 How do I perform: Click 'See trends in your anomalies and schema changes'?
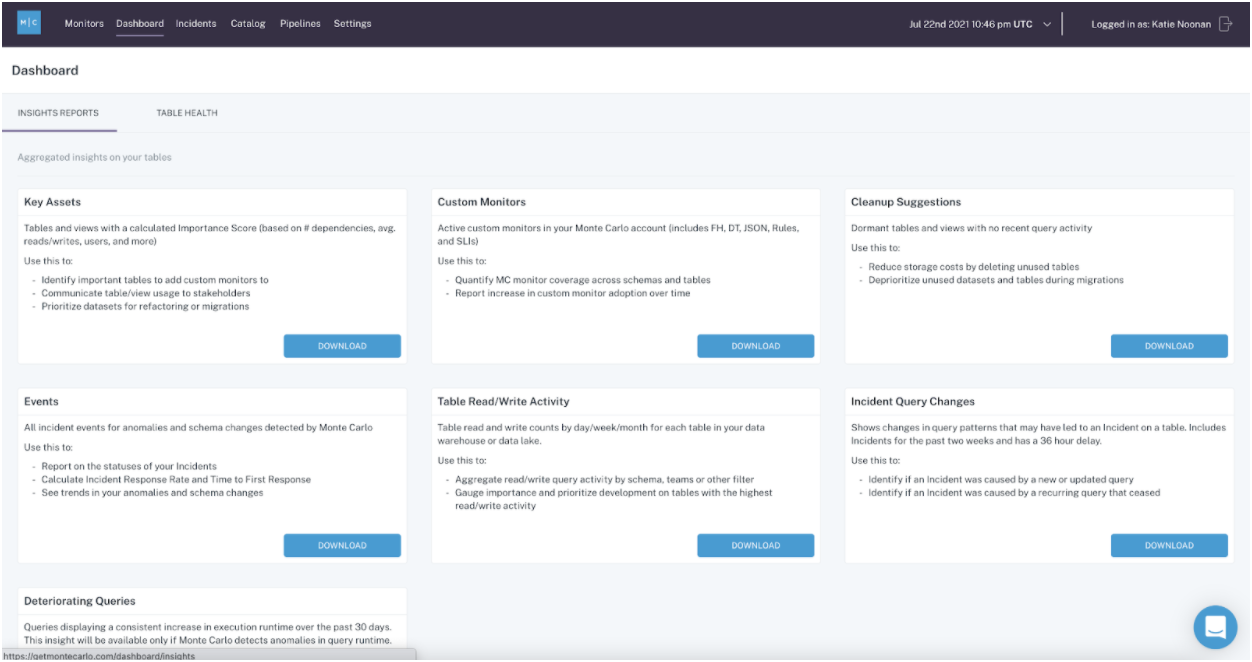pos(152,492)
